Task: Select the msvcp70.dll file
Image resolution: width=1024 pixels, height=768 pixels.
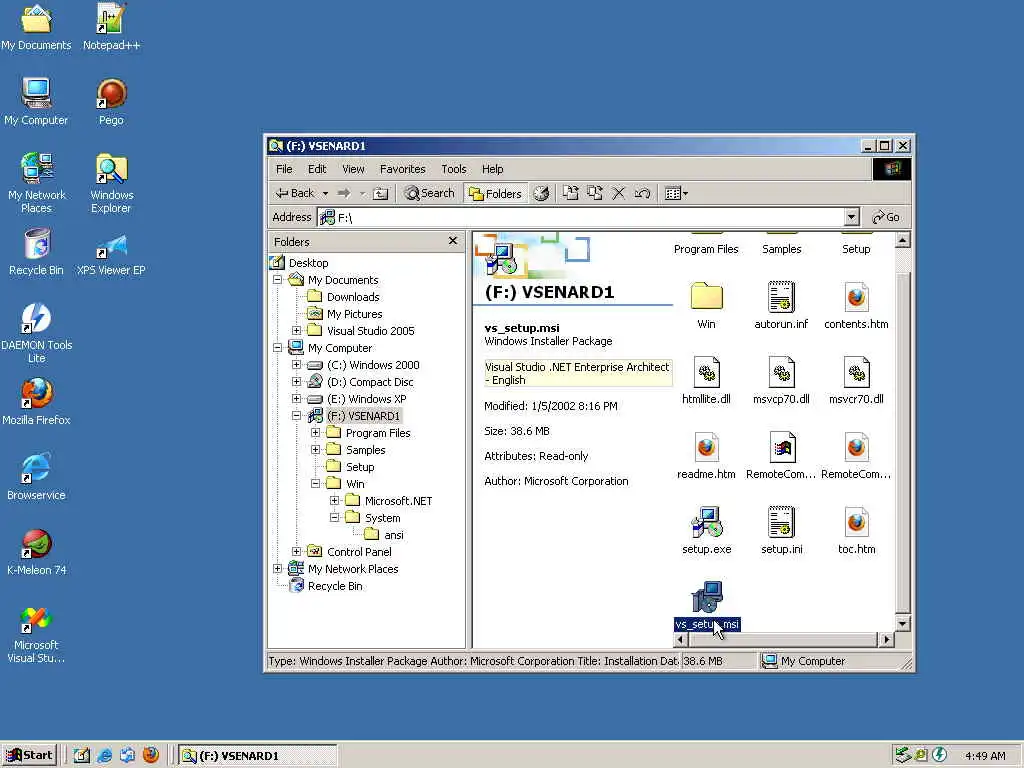Action: pos(782,380)
